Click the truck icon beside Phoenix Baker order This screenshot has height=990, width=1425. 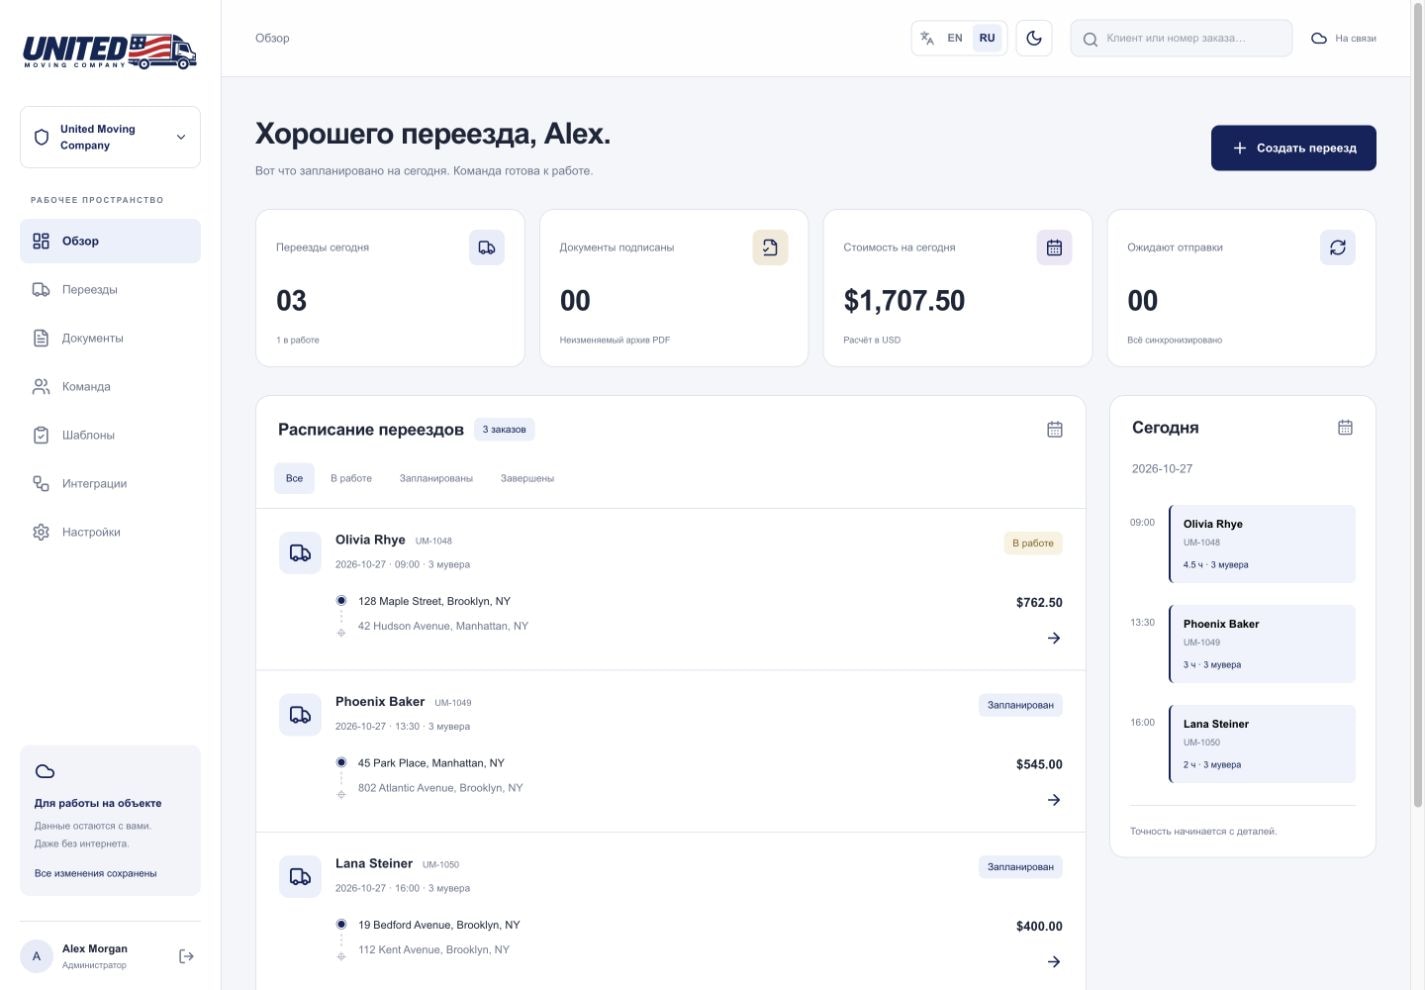[300, 715]
